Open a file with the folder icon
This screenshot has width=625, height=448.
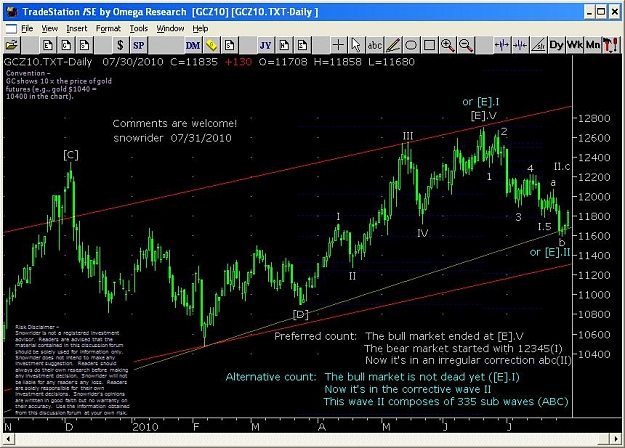pyautogui.click(x=12, y=45)
